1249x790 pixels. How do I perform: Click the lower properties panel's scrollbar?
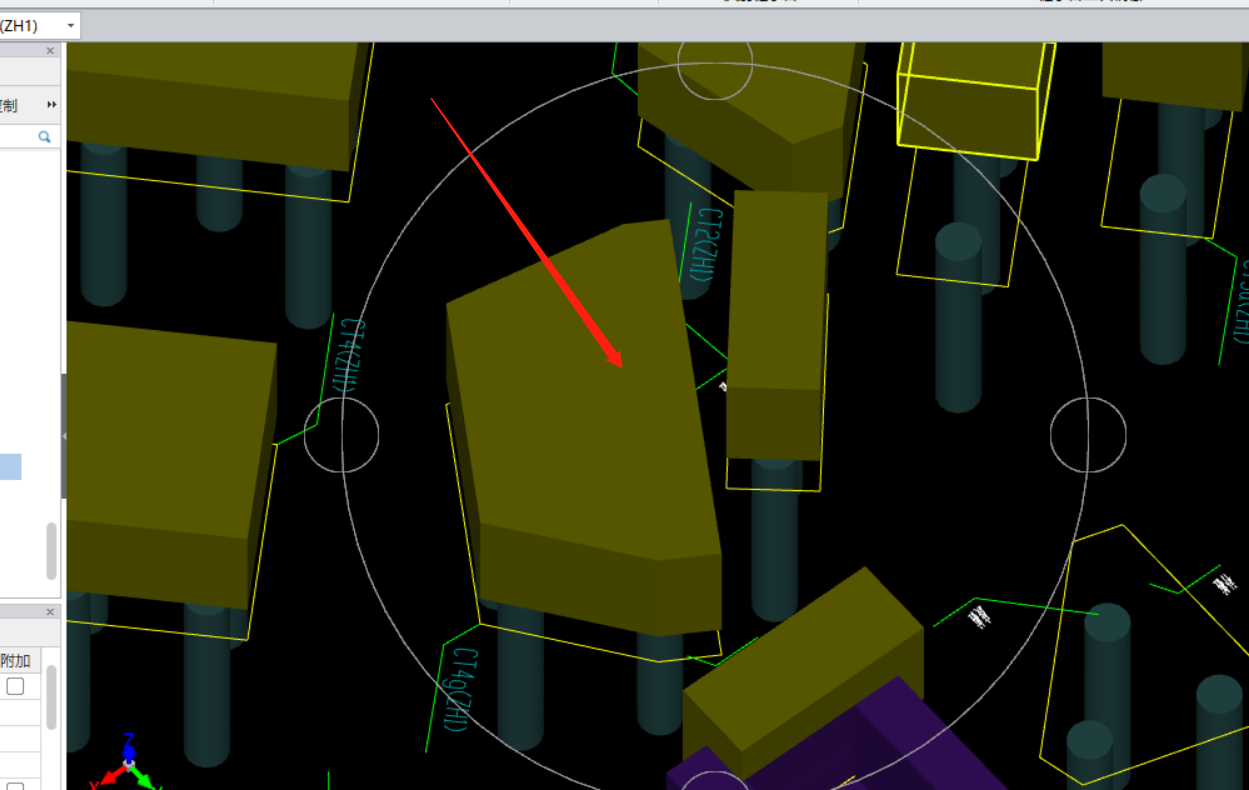click(x=52, y=695)
